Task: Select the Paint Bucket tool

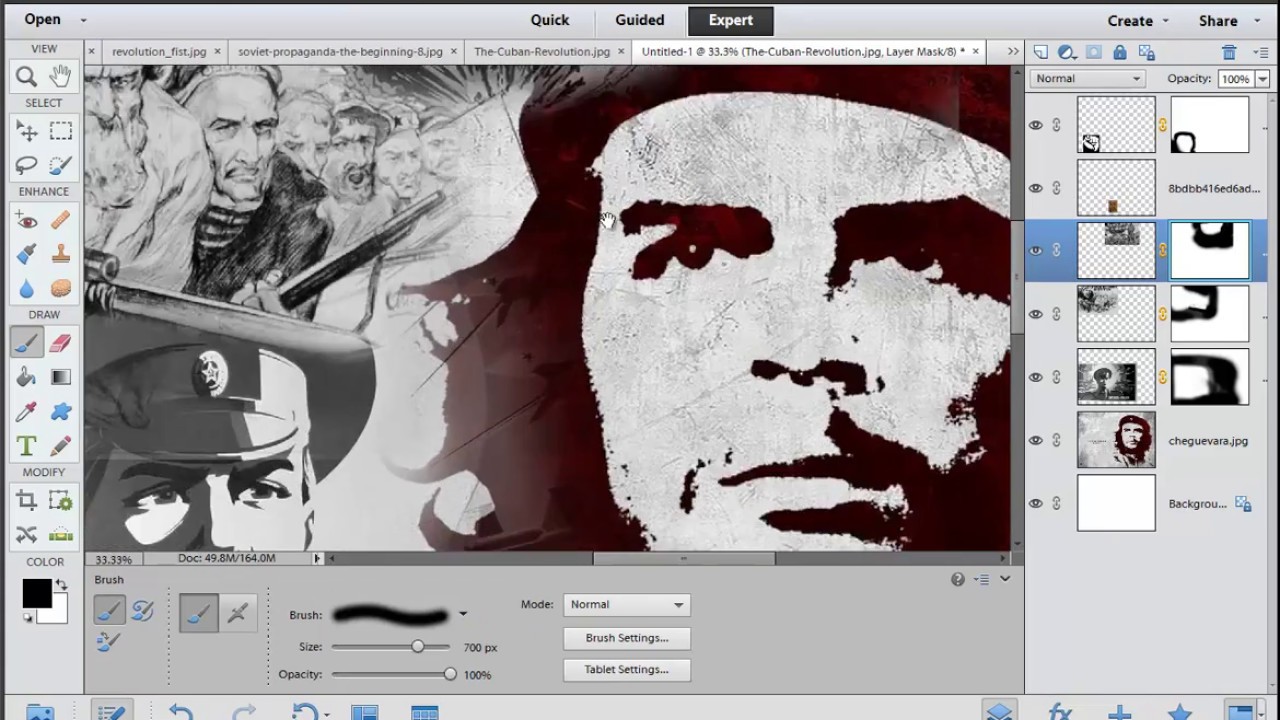Action: (27, 377)
